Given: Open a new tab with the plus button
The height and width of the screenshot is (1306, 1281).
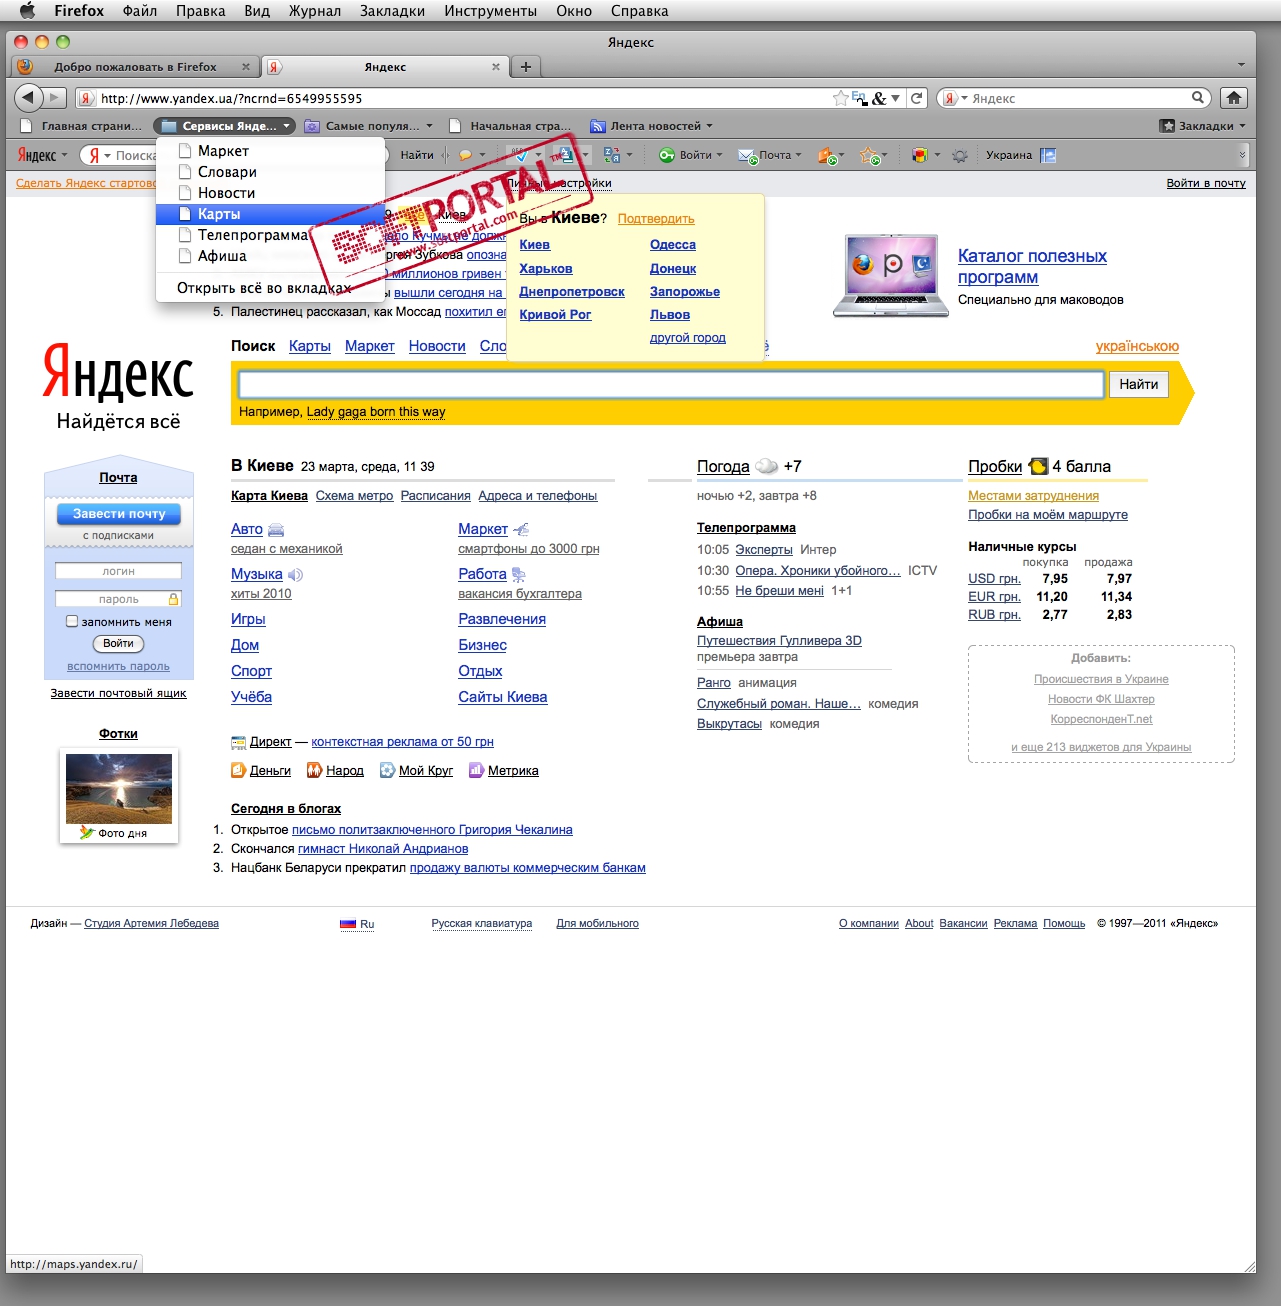Looking at the screenshot, I should click(x=525, y=67).
